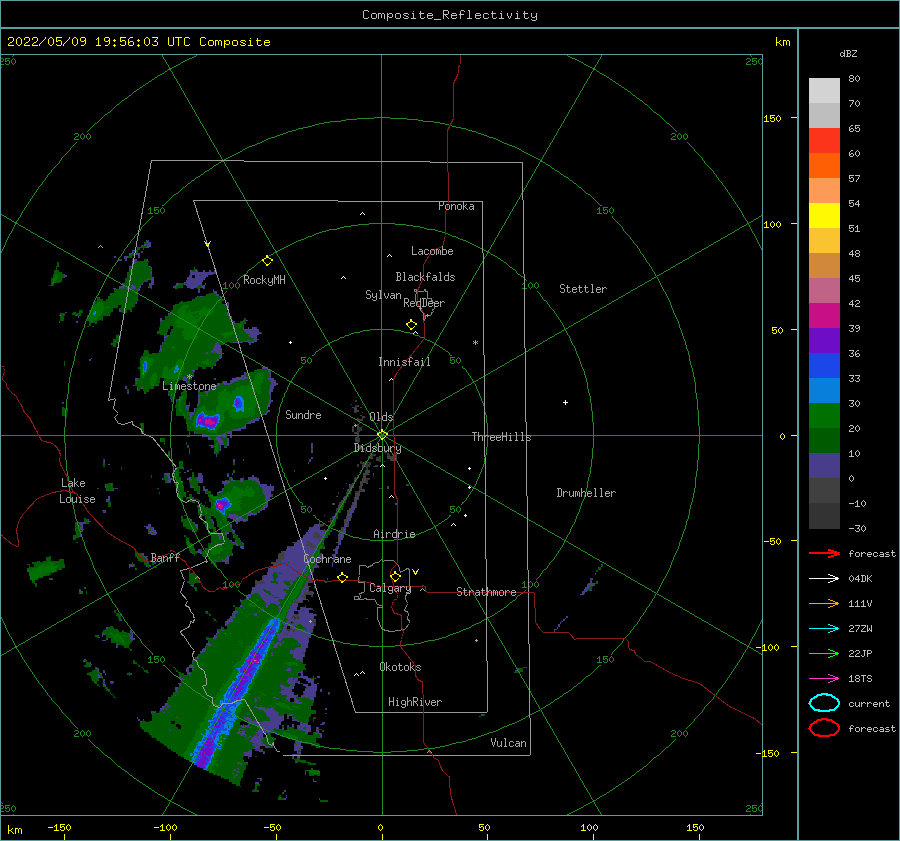
Task: Click the ThreeHills label
Action: [x=501, y=437]
